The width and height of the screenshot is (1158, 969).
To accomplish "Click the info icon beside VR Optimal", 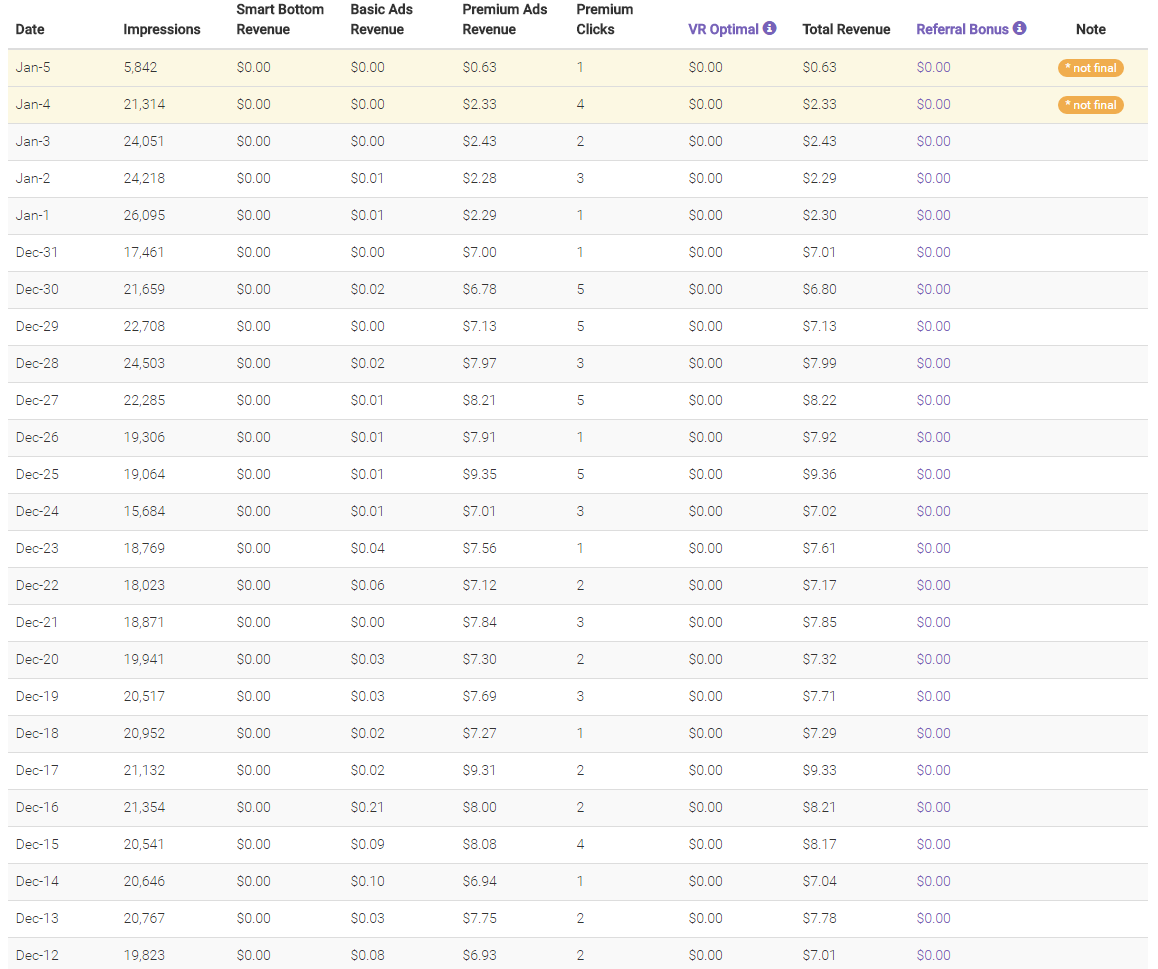I will [770, 28].
